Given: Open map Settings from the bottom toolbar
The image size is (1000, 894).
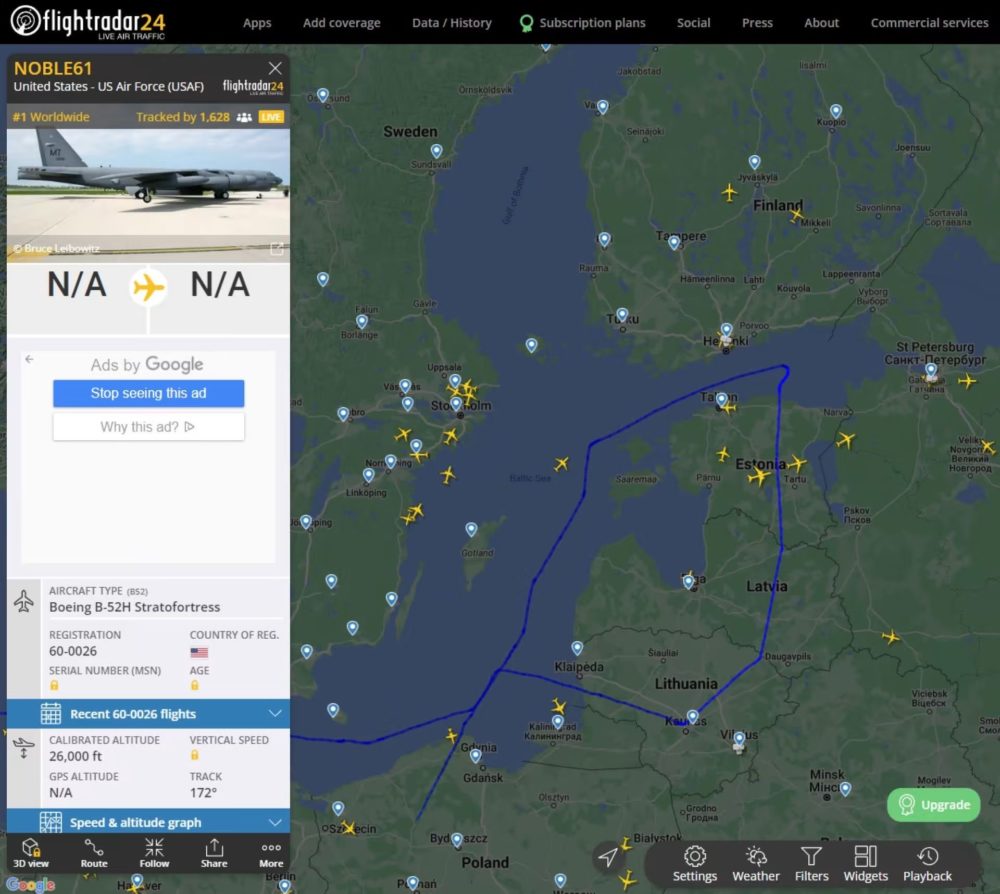Looking at the screenshot, I should coord(695,864).
